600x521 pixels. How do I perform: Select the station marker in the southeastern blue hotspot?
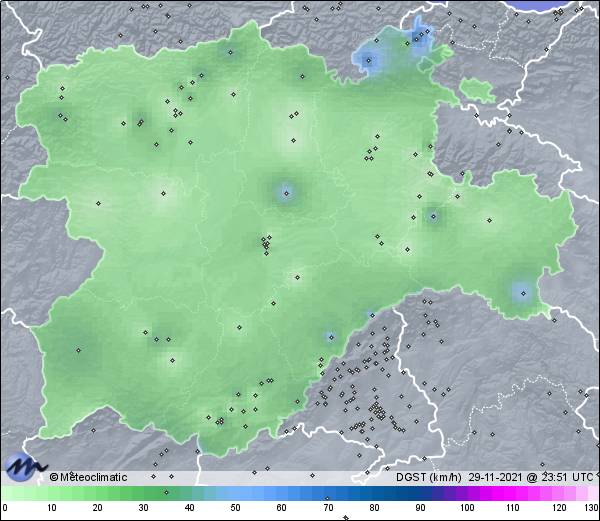523,293
